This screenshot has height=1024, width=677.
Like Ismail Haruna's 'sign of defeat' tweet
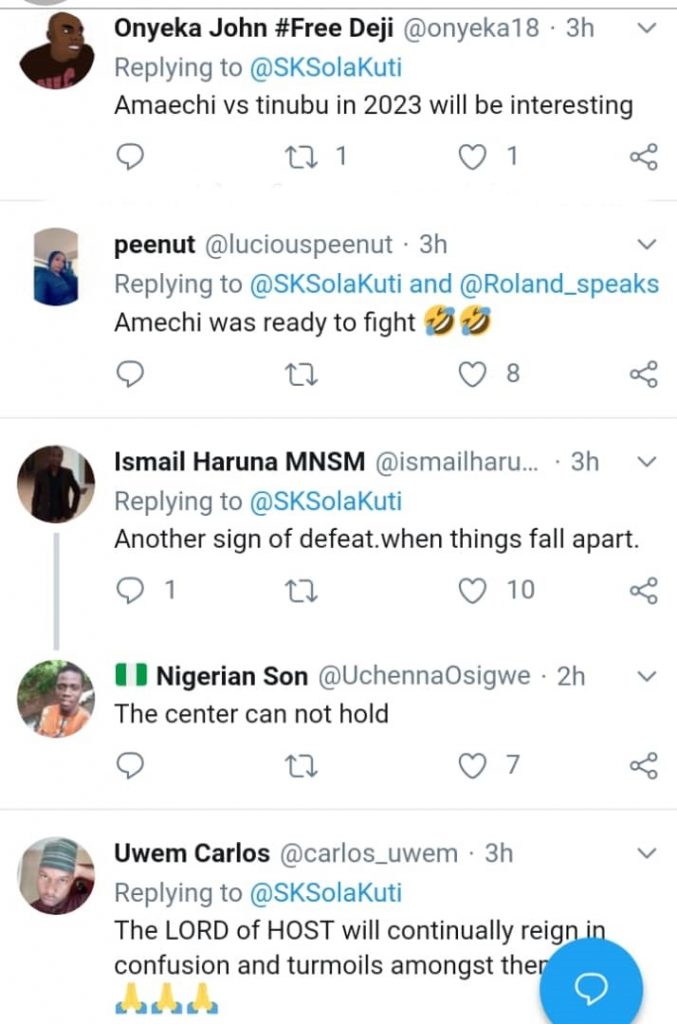(473, 590)
